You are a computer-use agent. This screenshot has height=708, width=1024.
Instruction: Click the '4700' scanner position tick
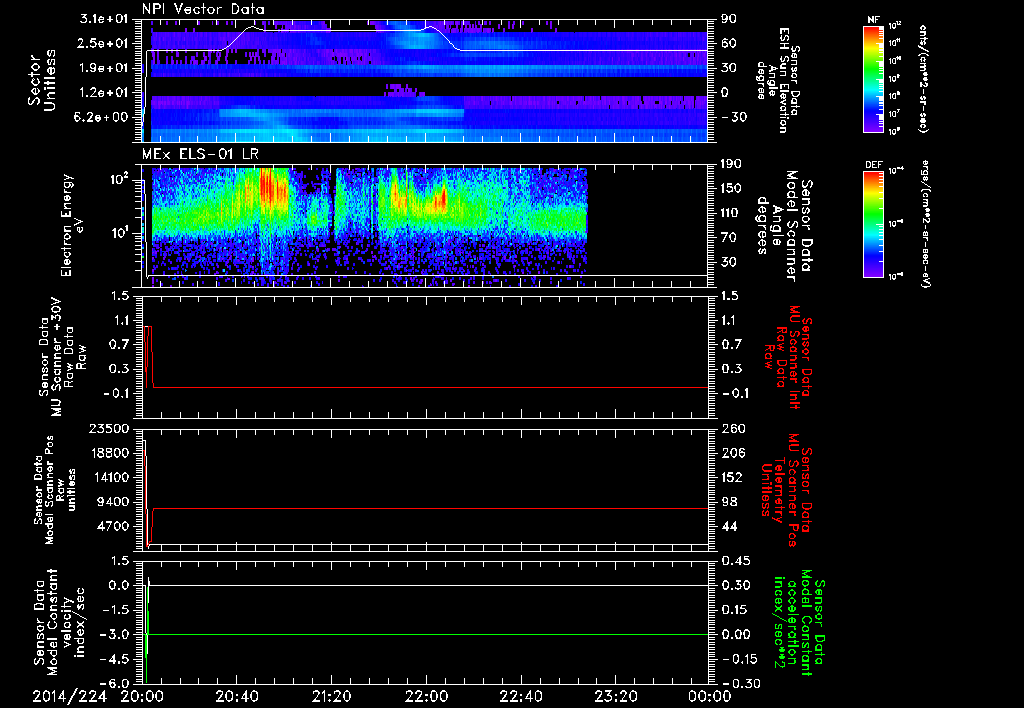click(113, 526)
